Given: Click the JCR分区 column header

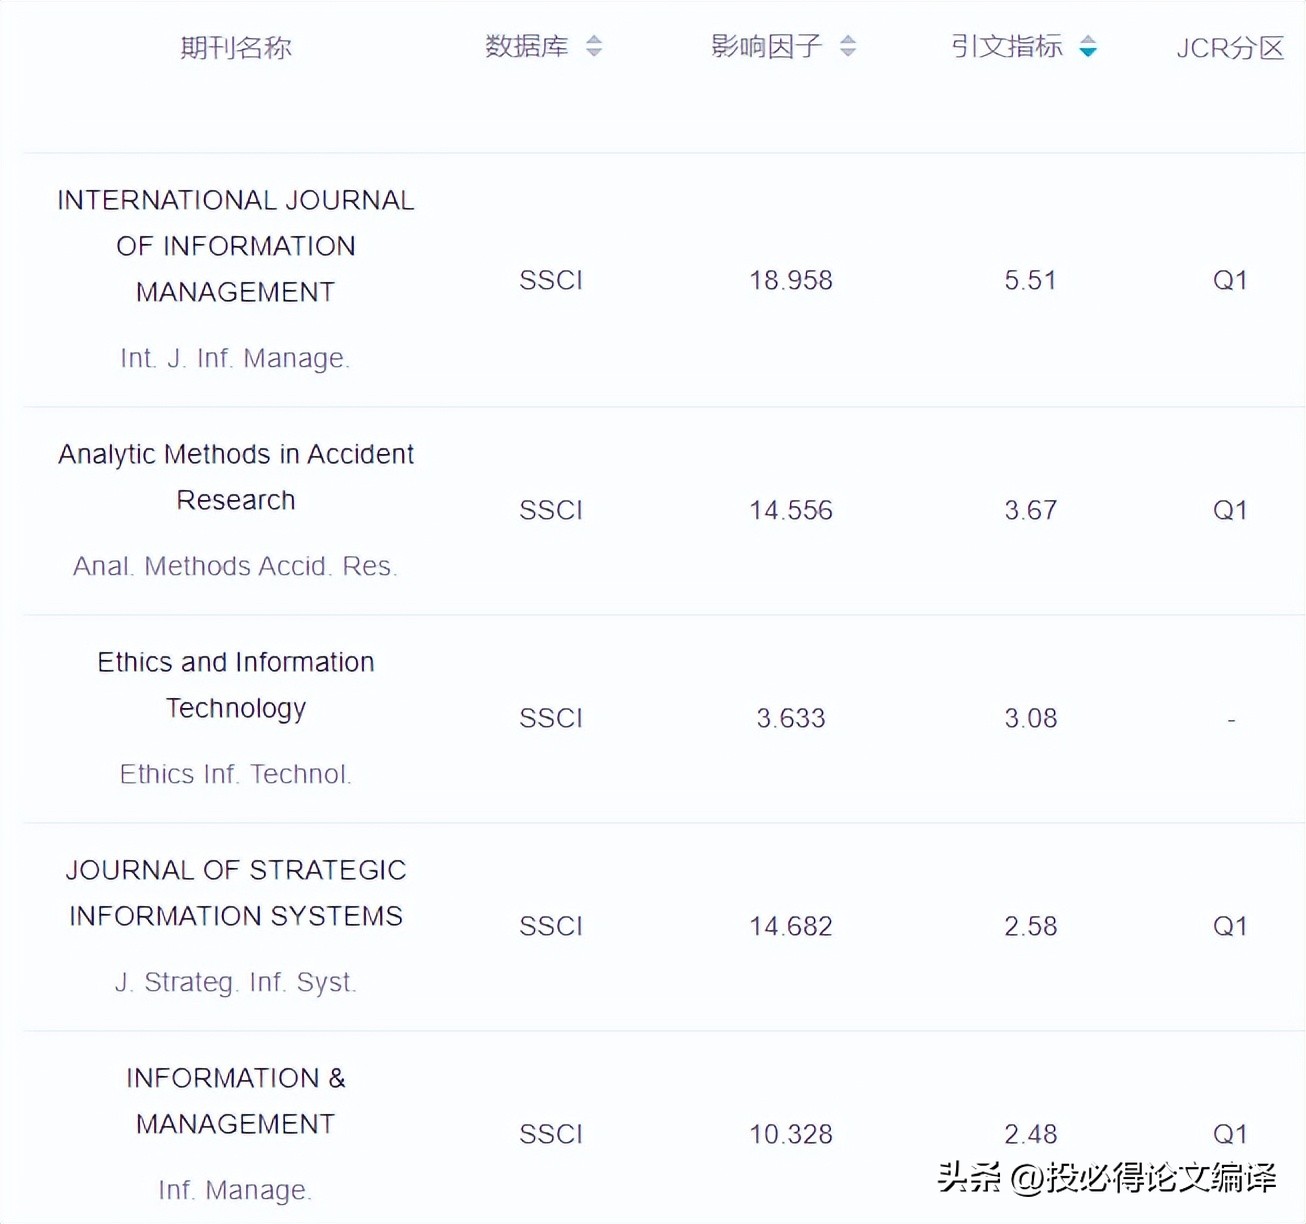Looking at the screenshot, I should pyautogui.click(x=1230, y=47).
